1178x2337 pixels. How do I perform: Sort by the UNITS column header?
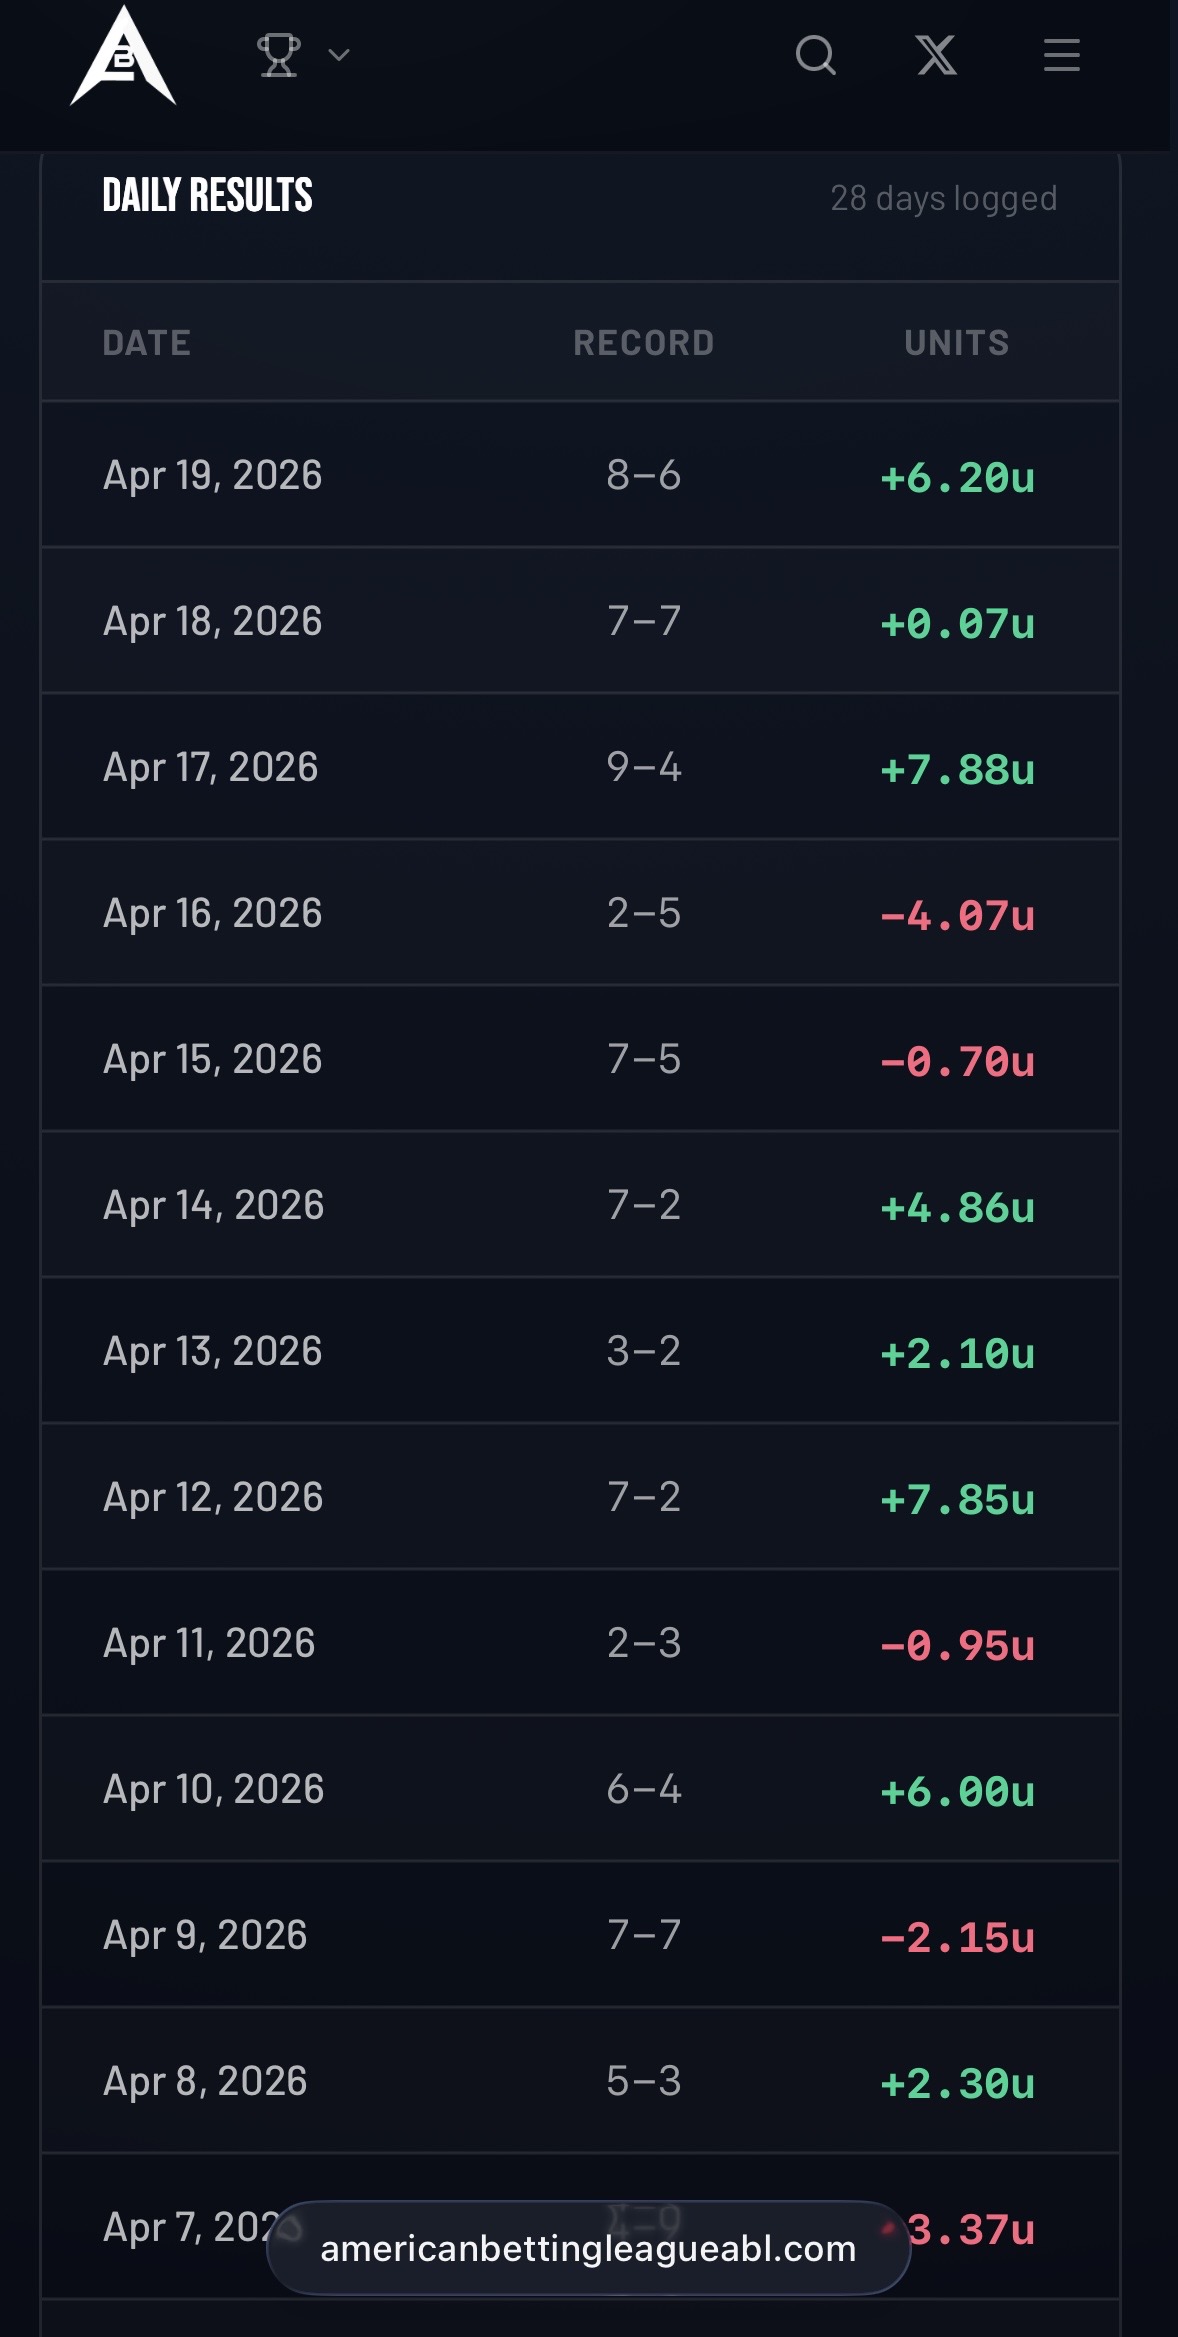(956, 343)
